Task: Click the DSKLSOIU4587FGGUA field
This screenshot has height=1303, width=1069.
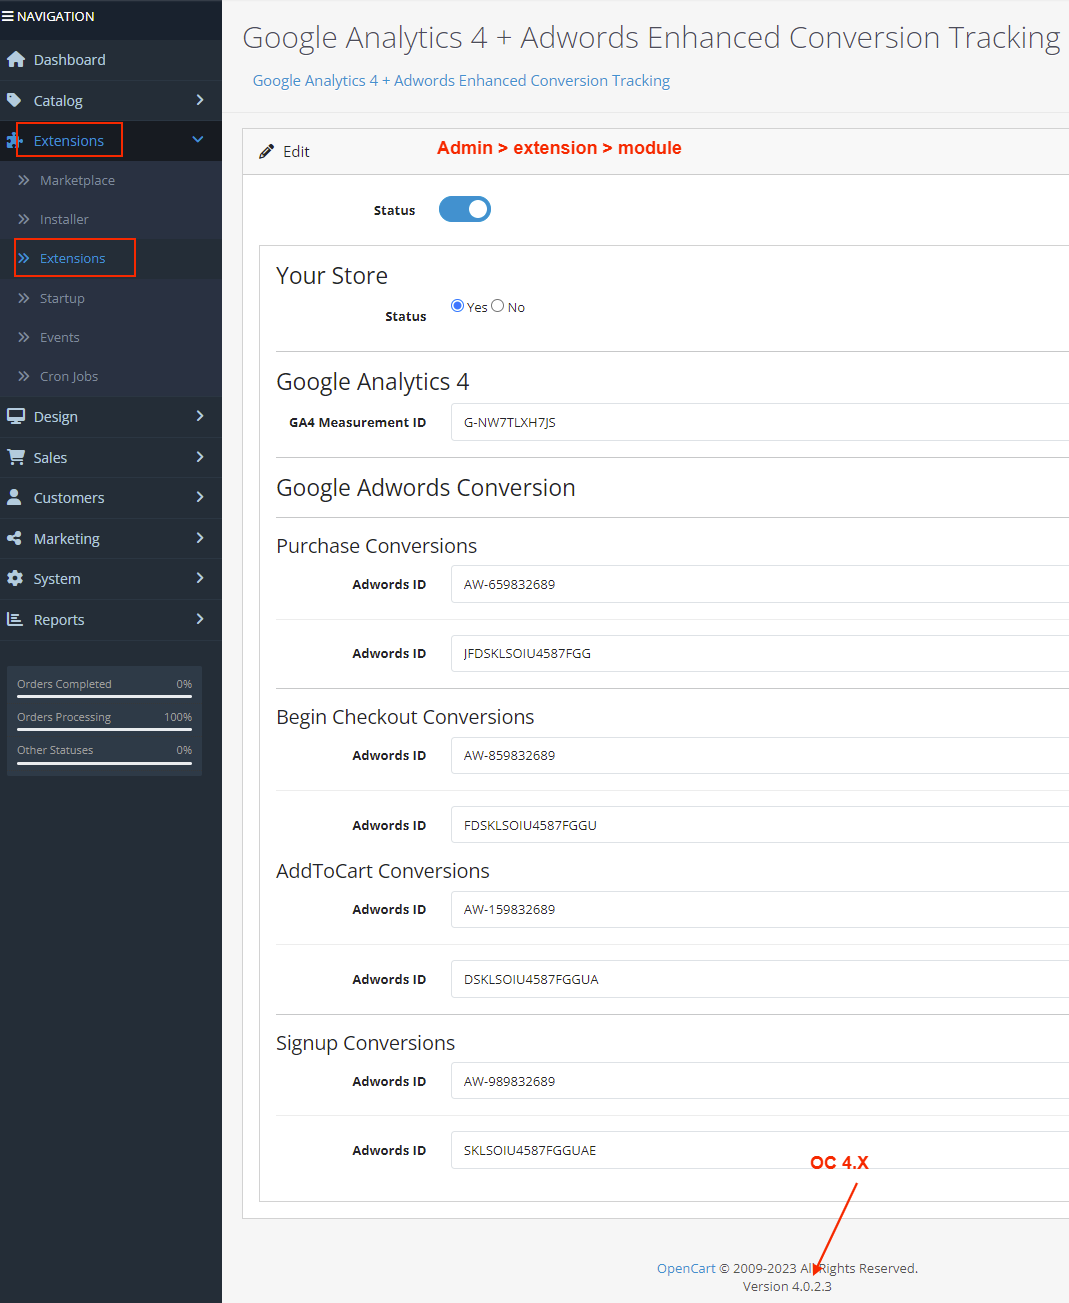Action: (x=760, y=979)
